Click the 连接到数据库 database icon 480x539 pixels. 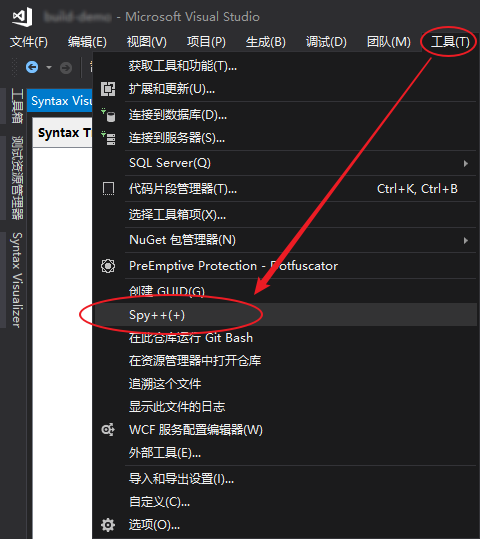108,115
